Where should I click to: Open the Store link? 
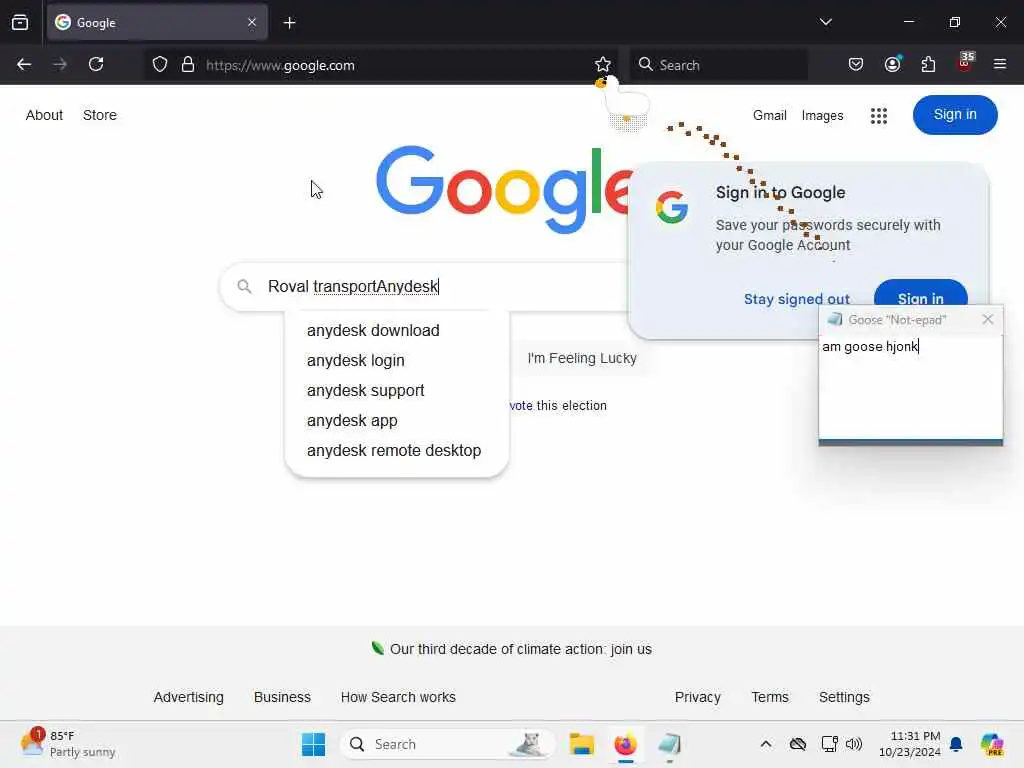coord(100,115)
